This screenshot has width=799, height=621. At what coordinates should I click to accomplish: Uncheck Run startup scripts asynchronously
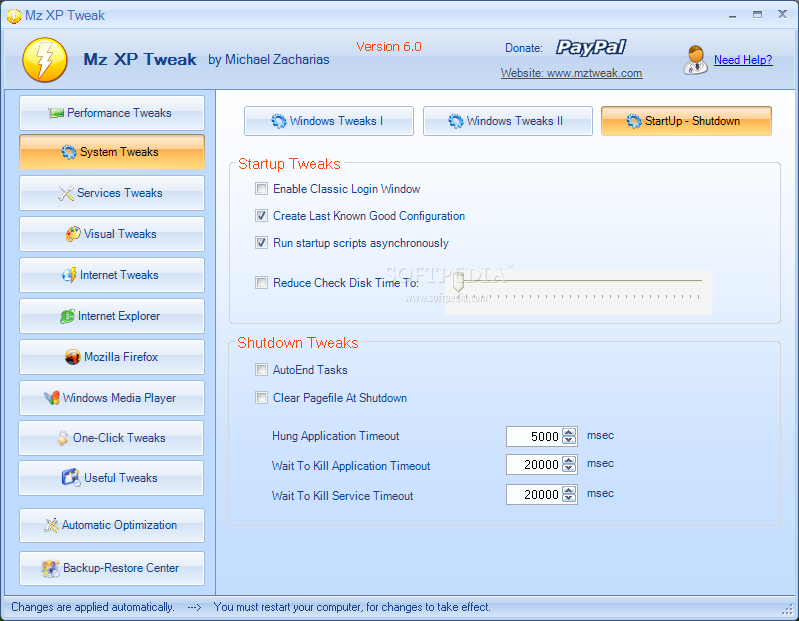coord(261,243)
